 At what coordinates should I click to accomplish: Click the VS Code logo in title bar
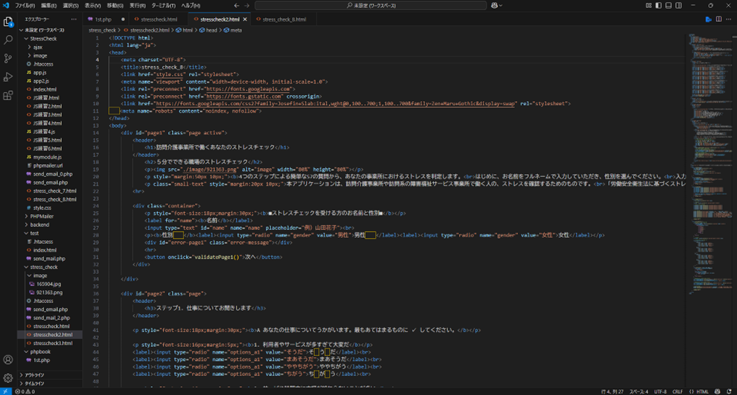point(6,6)
